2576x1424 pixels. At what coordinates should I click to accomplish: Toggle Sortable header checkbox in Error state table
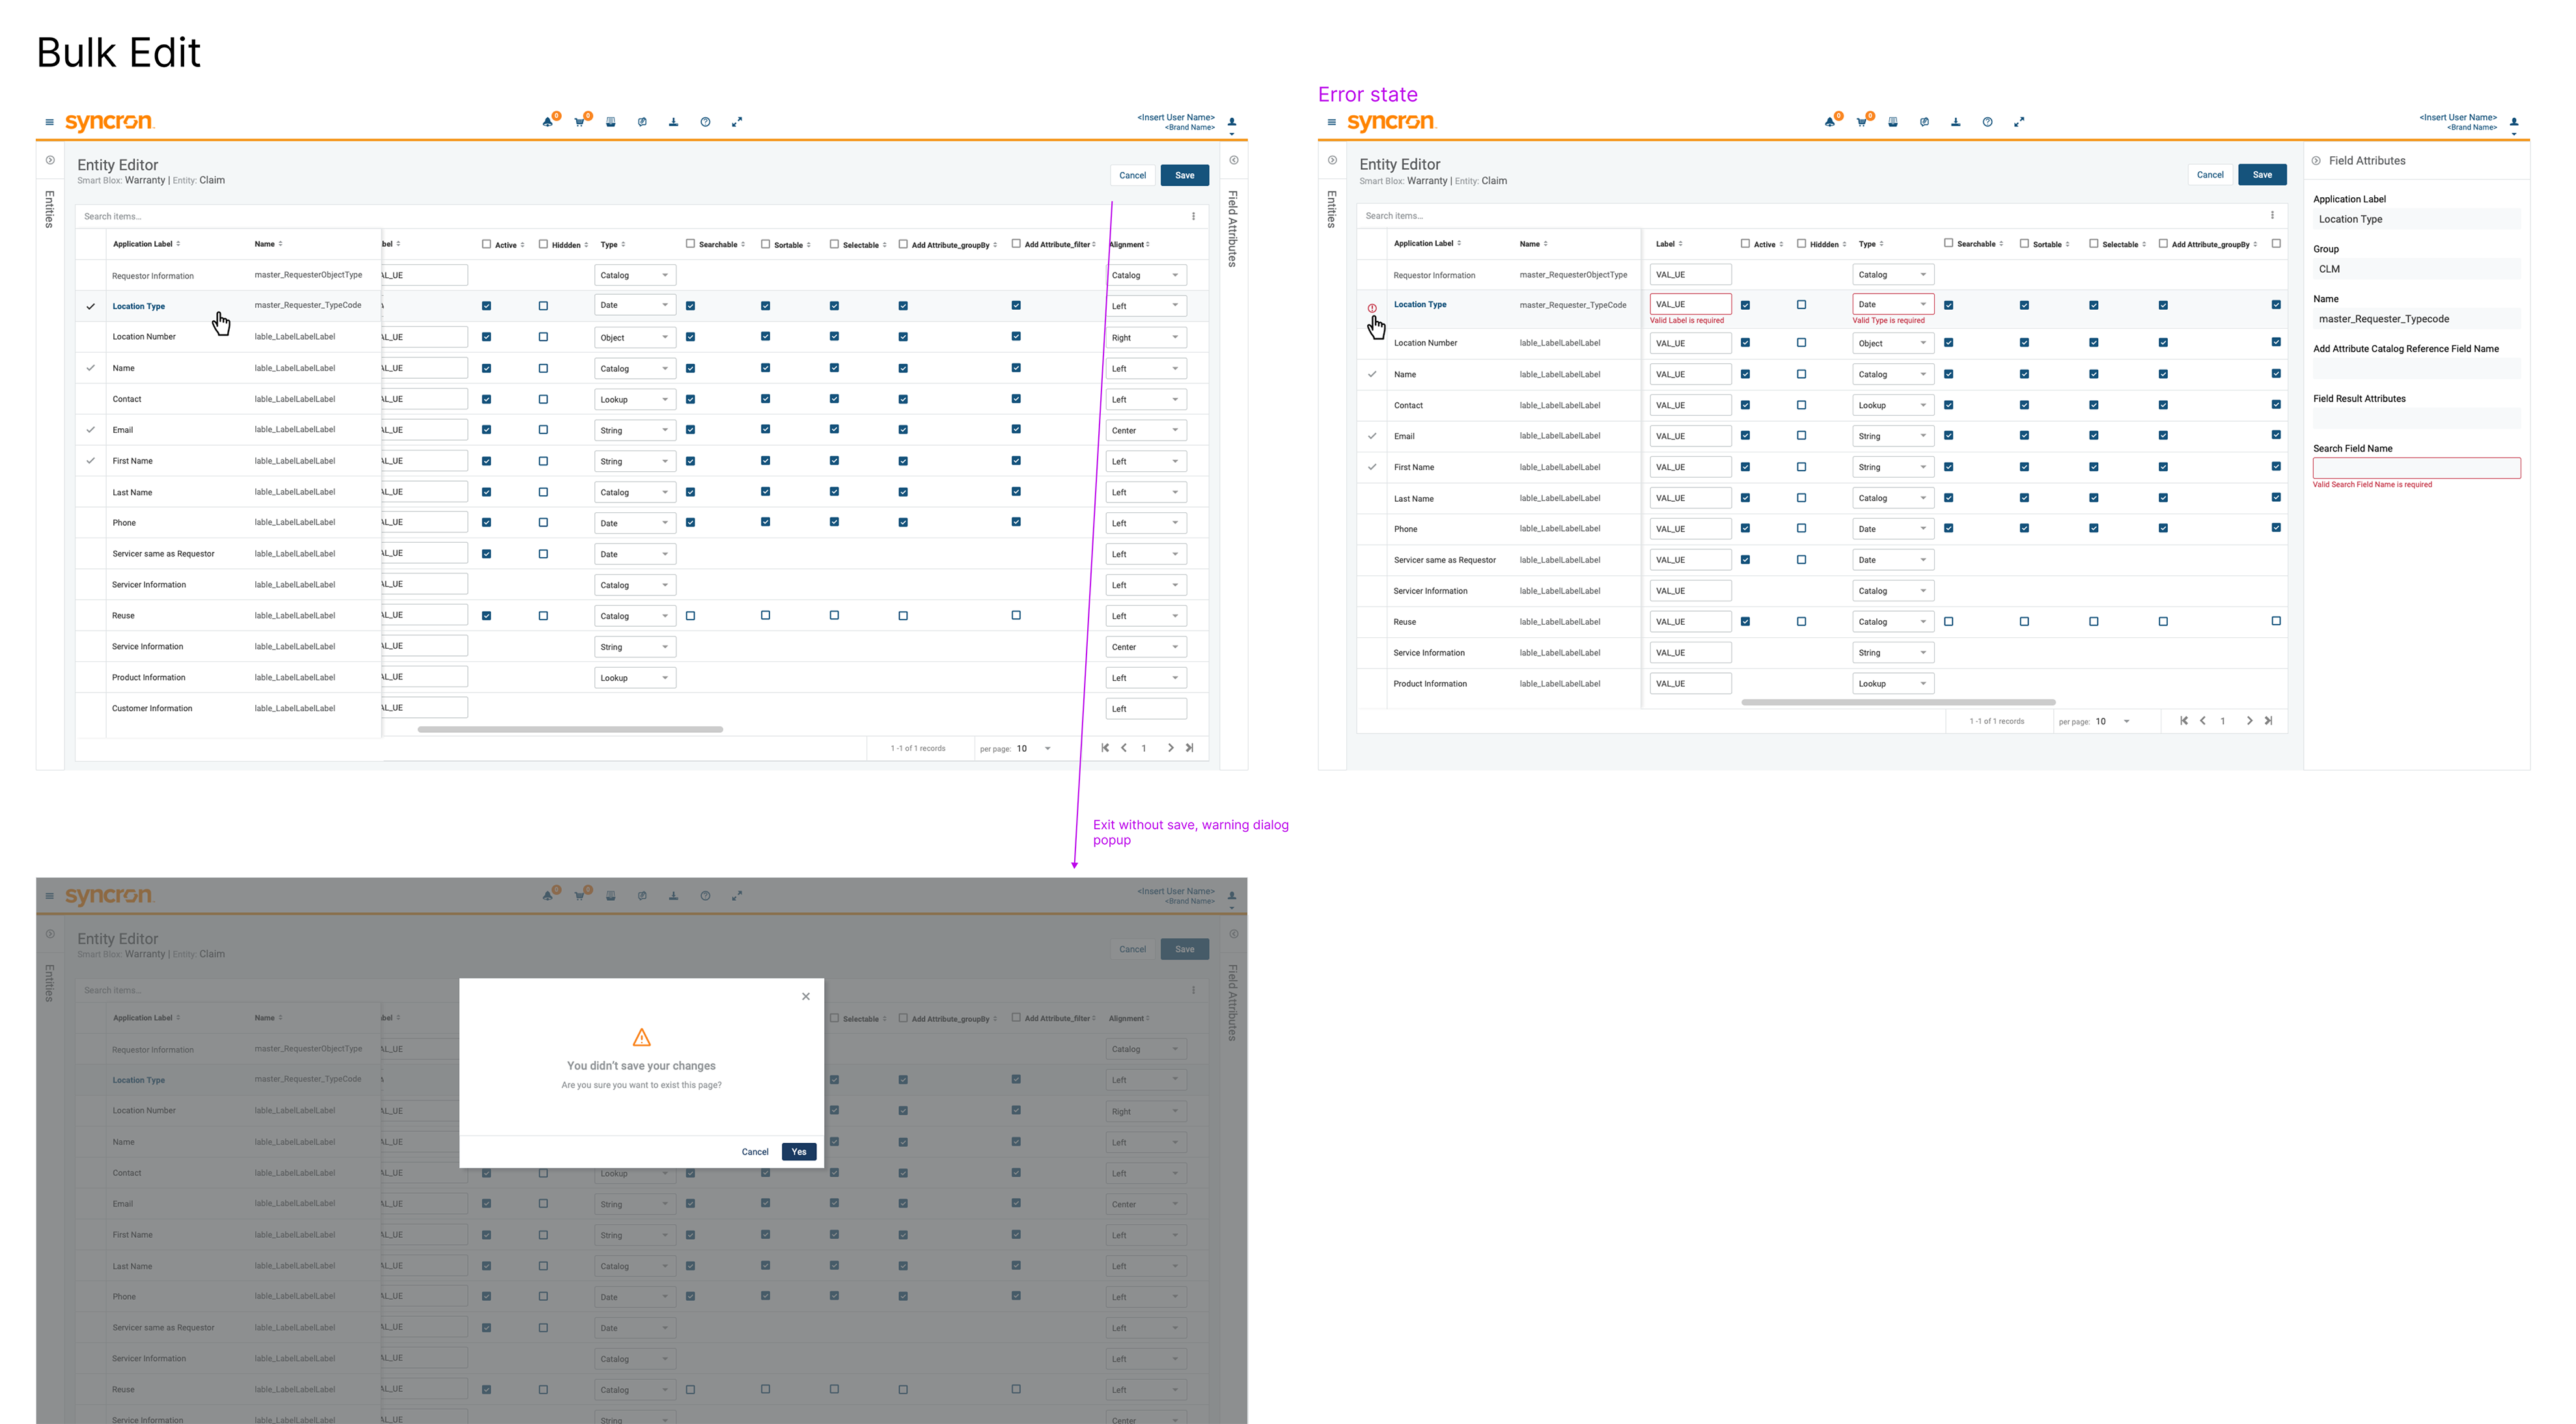(2024, 243)
